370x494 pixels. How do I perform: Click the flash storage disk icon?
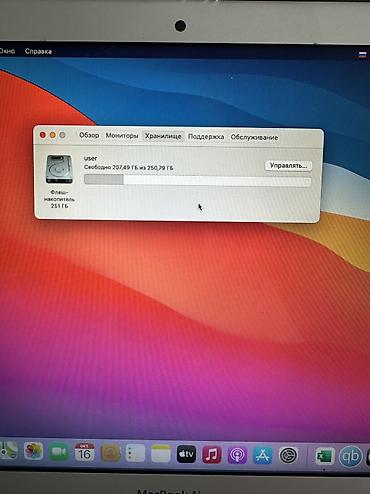click(x=59, y=169)
